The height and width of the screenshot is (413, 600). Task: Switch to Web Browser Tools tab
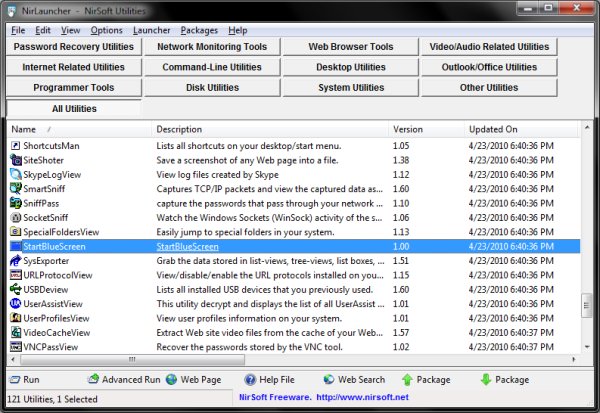click(351, 47)
